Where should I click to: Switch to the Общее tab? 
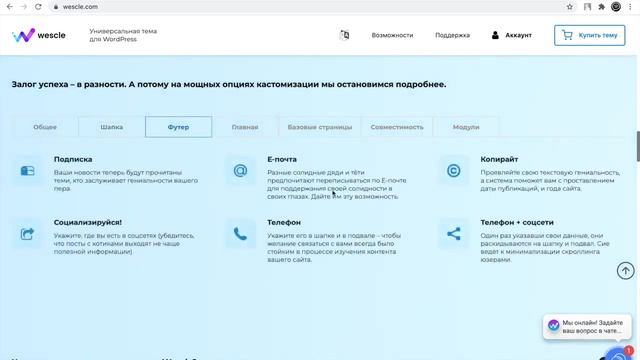[x=45, y=127]
